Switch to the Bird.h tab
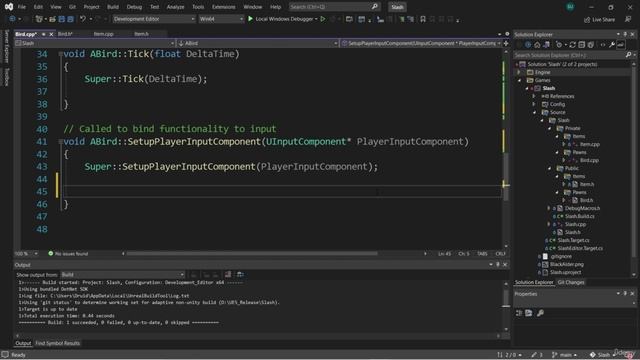640x360 pixels. tap(65, 34)
